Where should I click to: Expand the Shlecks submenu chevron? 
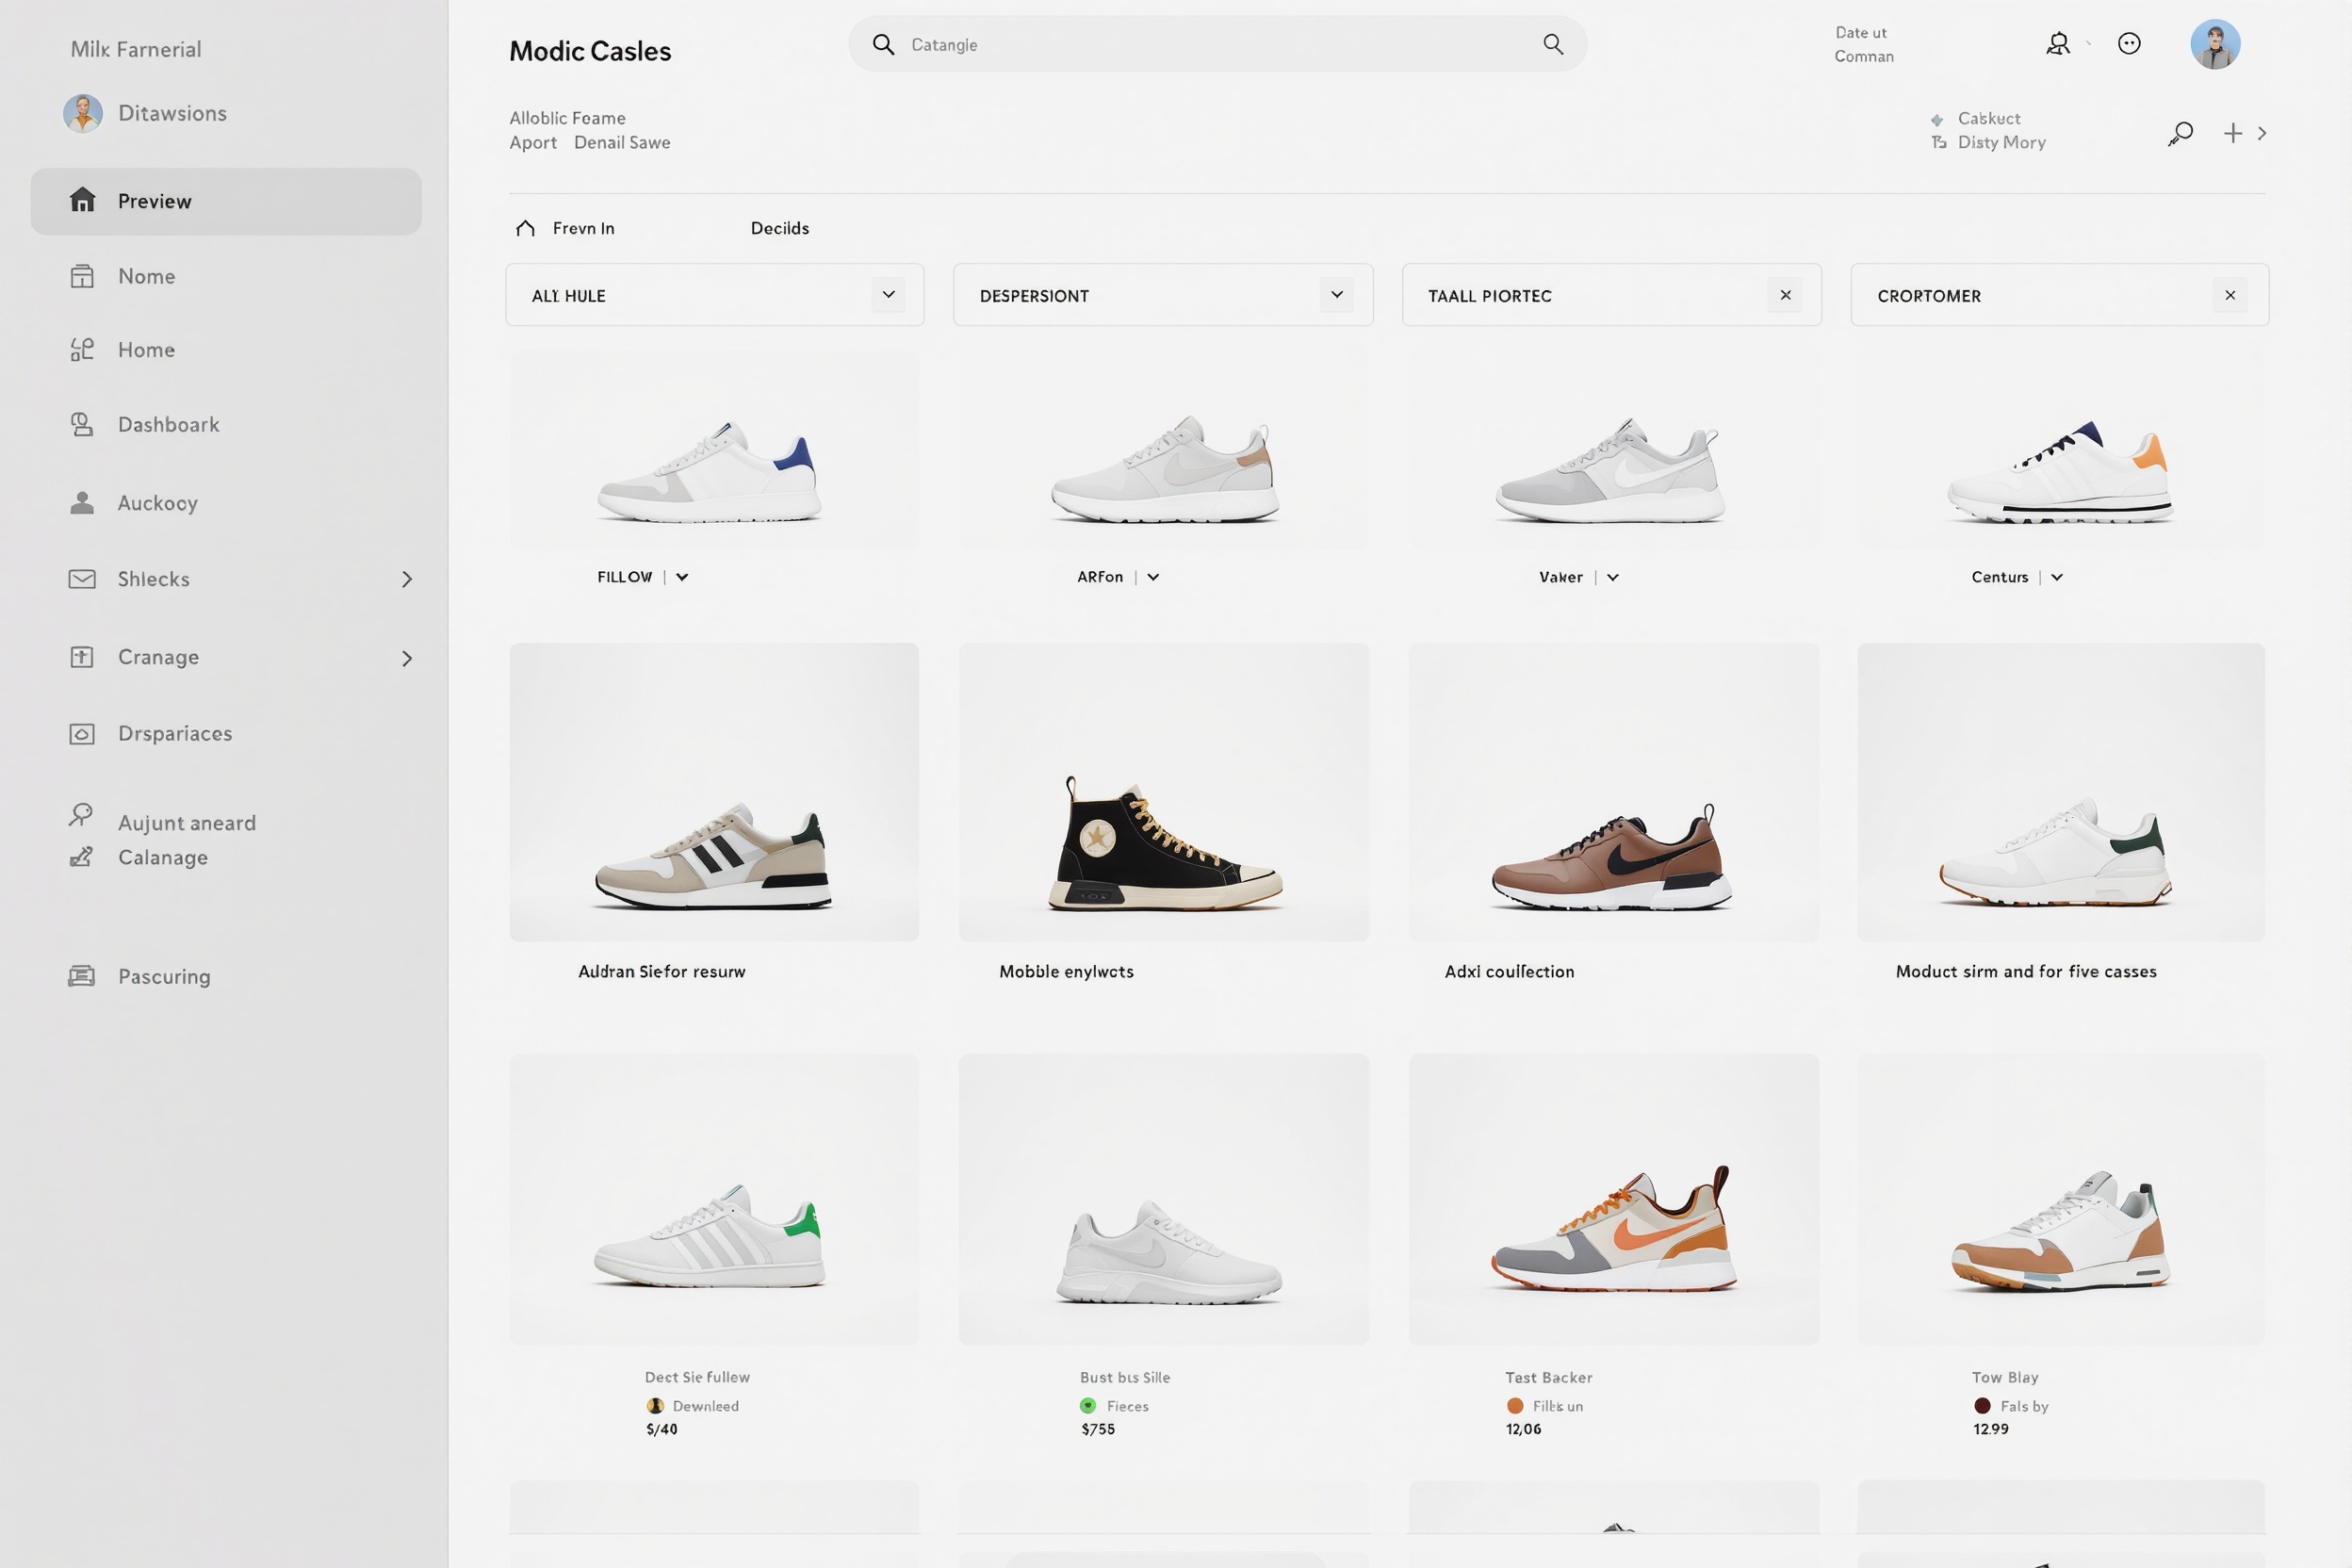(406, 579)
